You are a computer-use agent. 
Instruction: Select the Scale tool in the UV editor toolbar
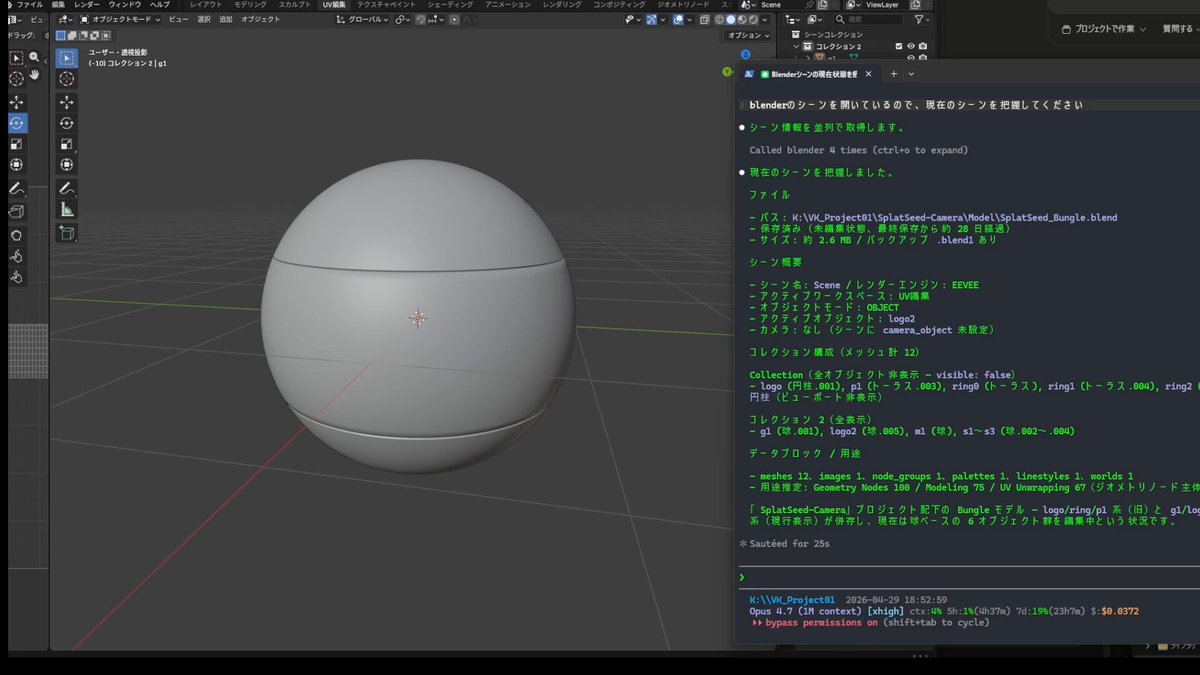click(17, 145)
